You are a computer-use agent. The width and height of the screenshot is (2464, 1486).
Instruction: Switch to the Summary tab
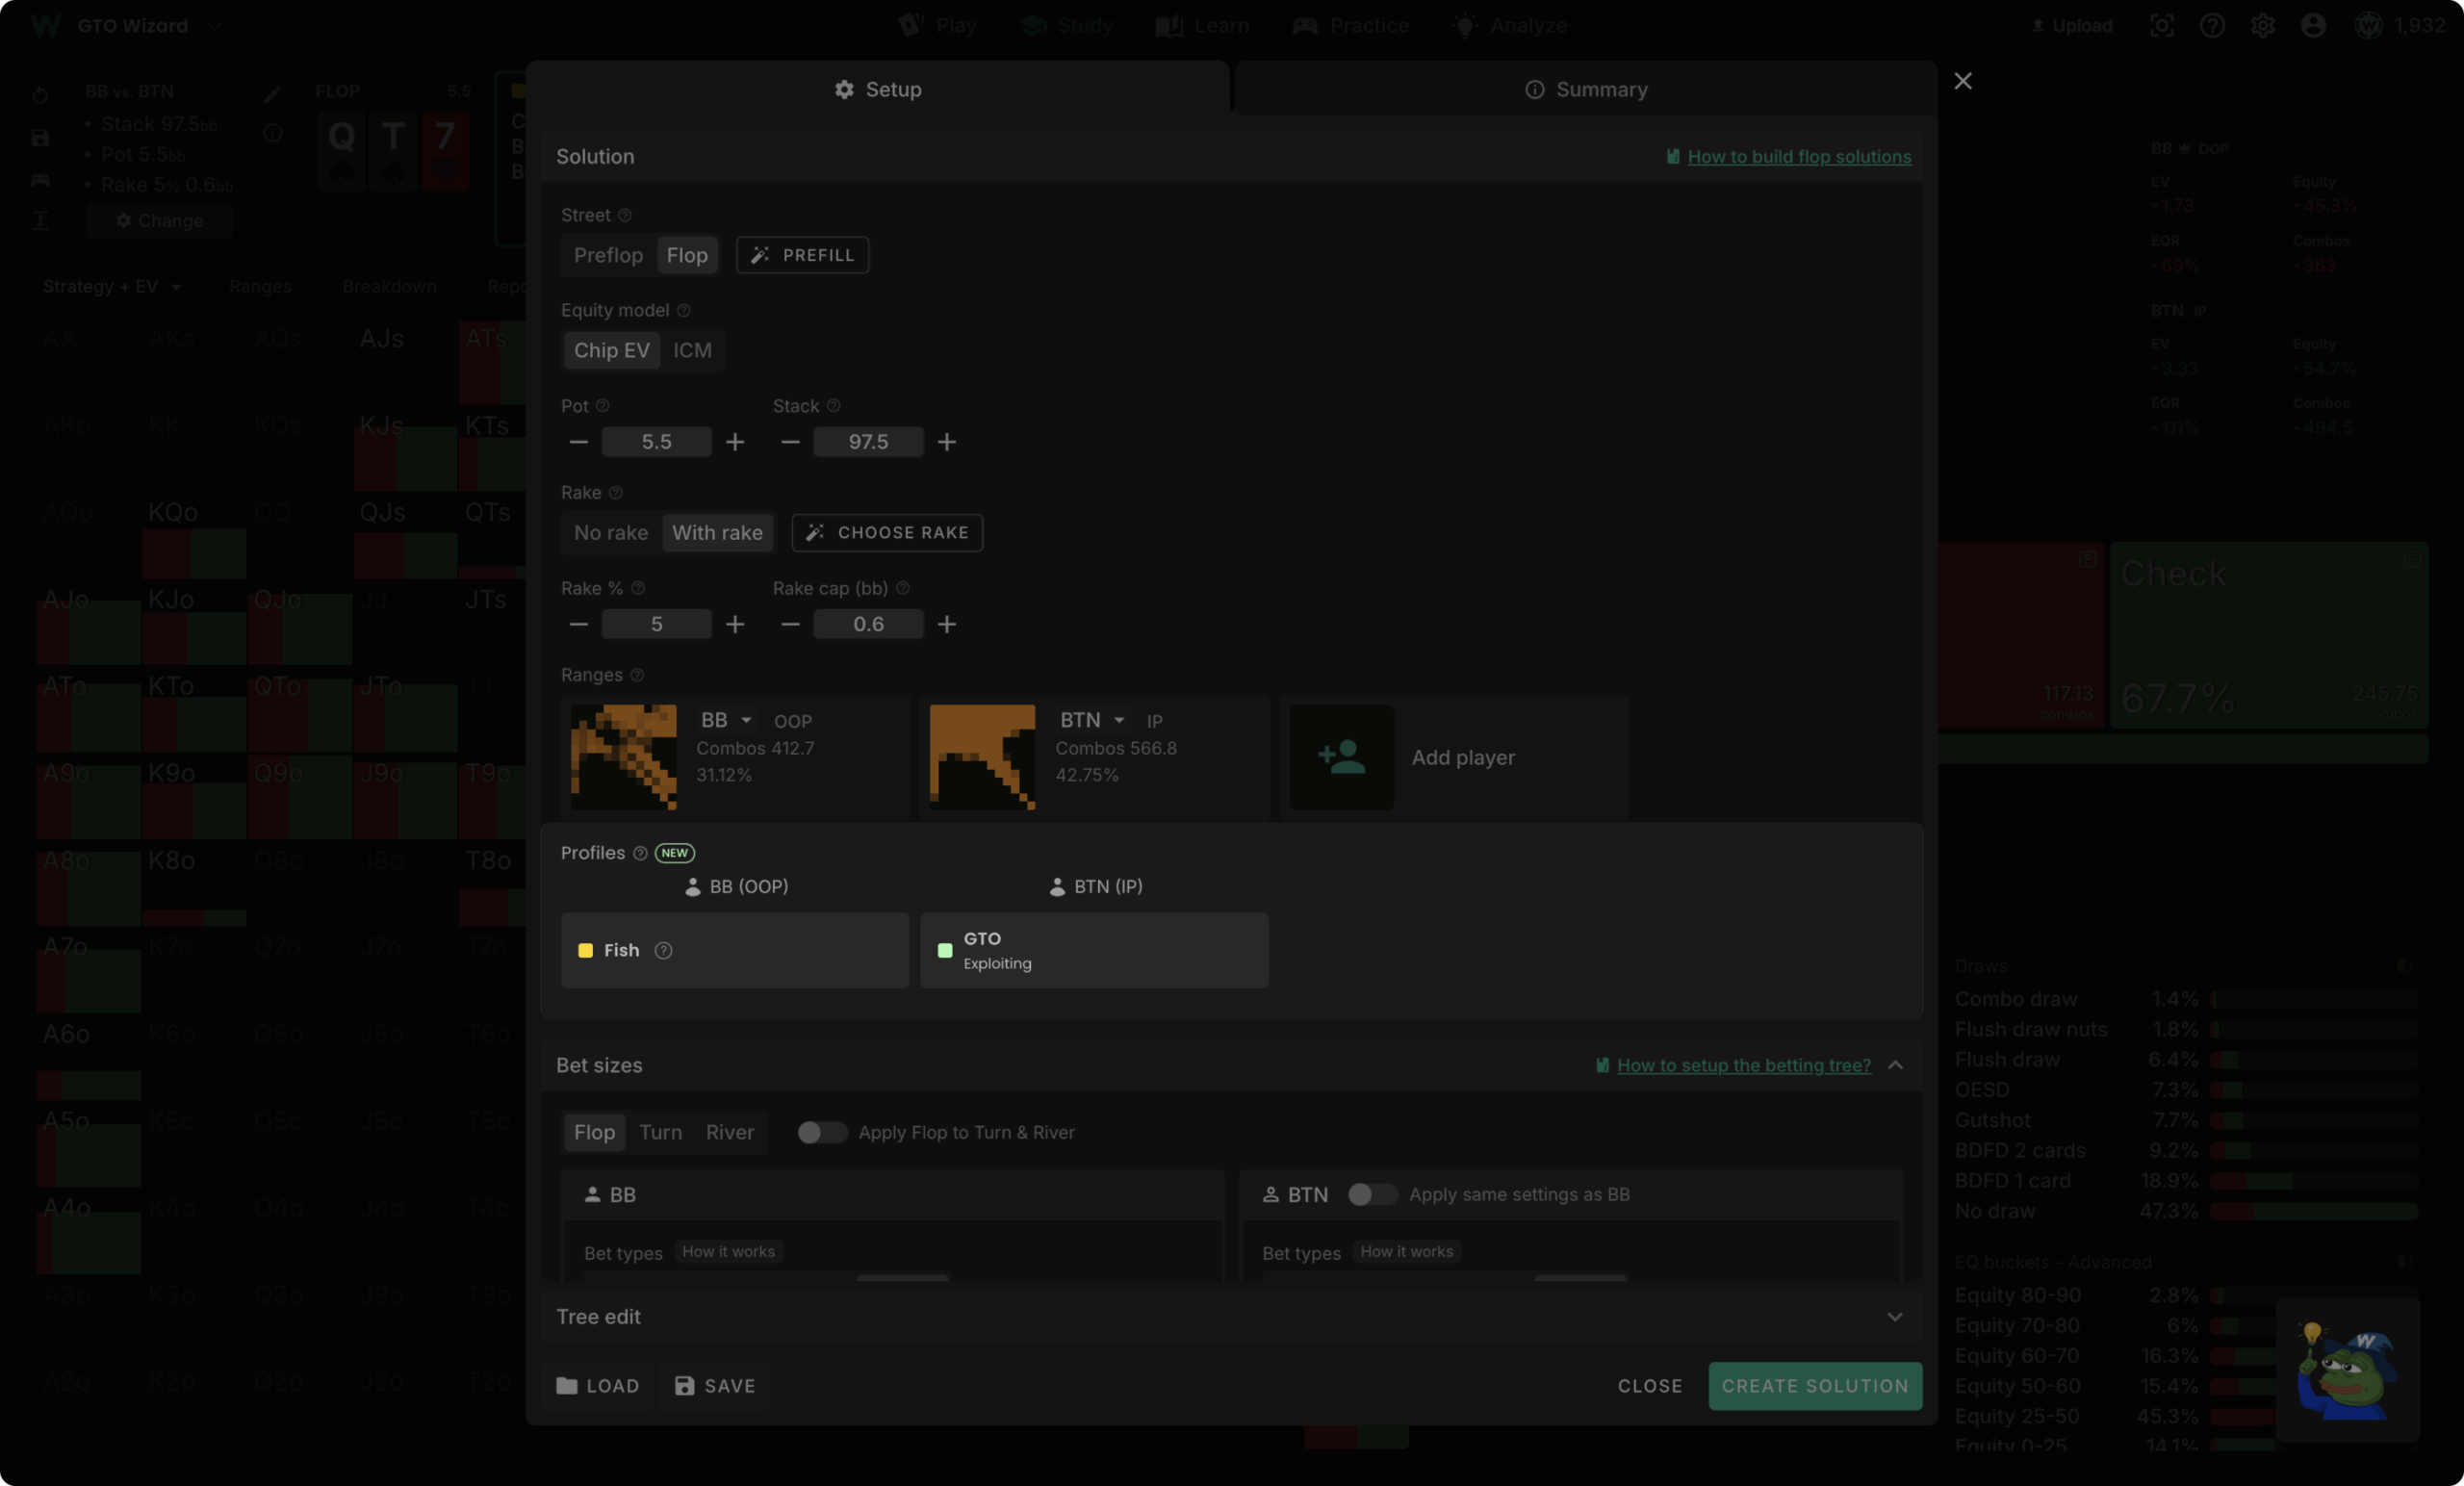[x=1586, y=89]
